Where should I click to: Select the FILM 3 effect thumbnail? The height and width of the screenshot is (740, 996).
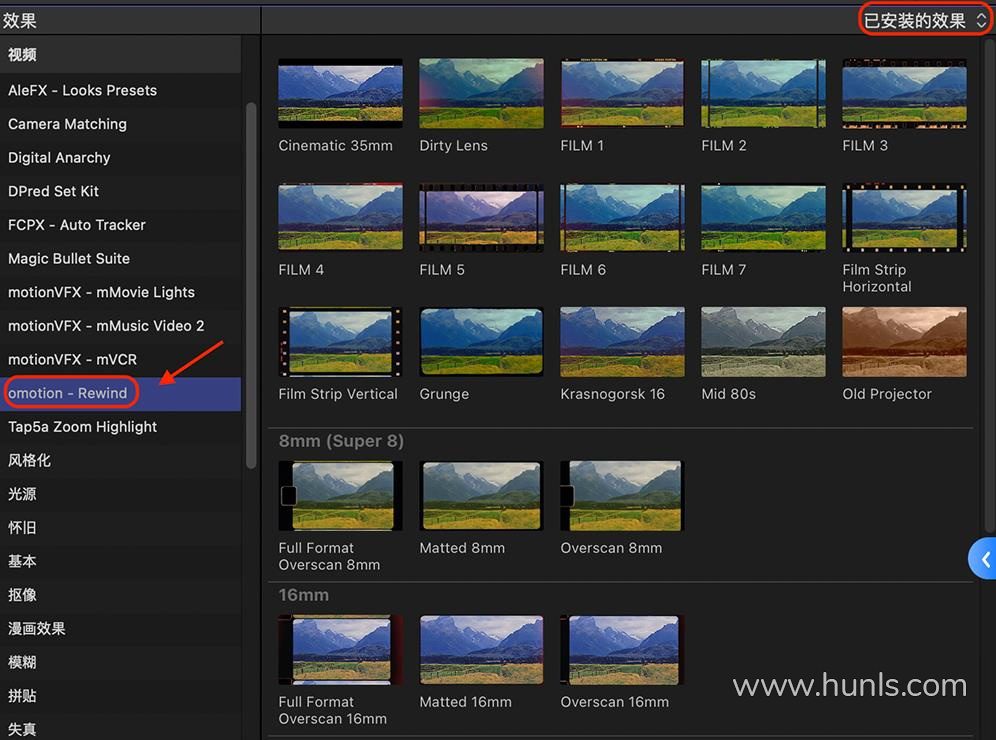tap(905, 93)
